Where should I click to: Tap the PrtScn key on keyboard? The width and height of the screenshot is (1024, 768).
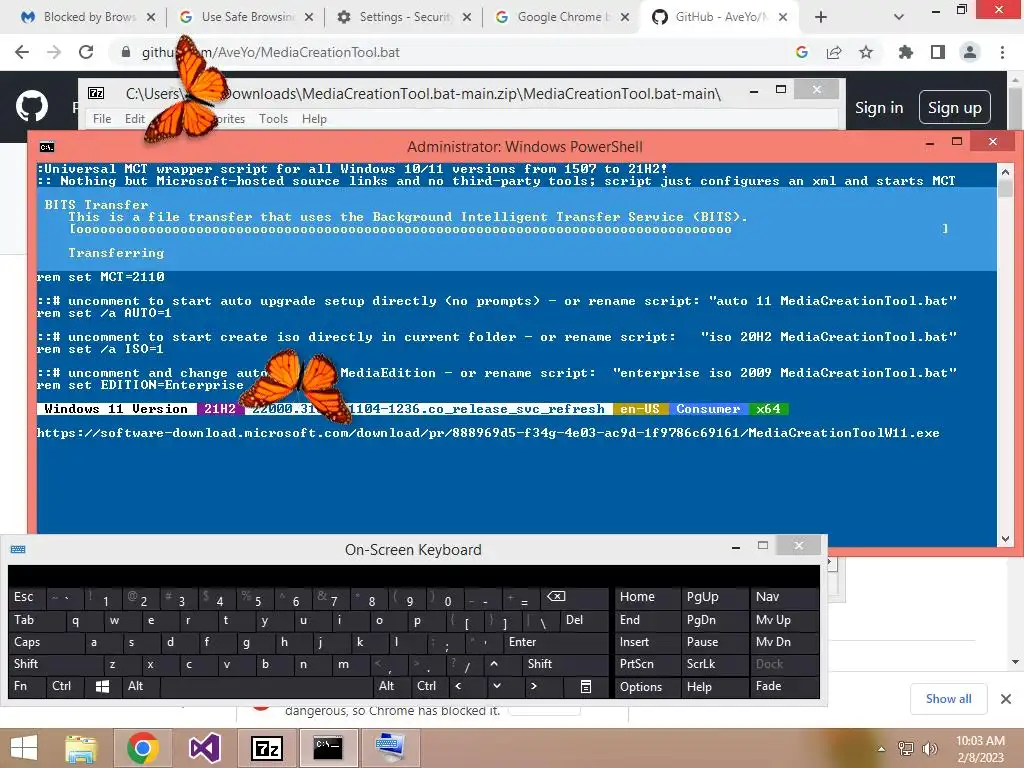648,664
